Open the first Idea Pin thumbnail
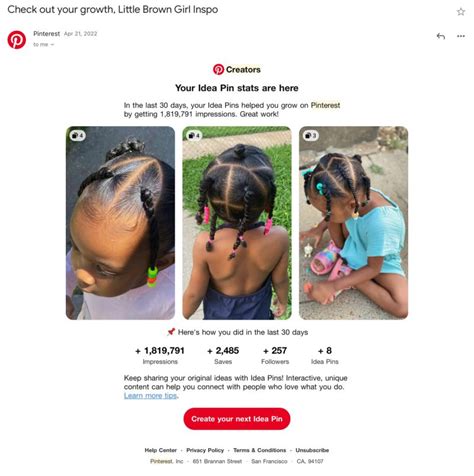 tap(120, 223)
